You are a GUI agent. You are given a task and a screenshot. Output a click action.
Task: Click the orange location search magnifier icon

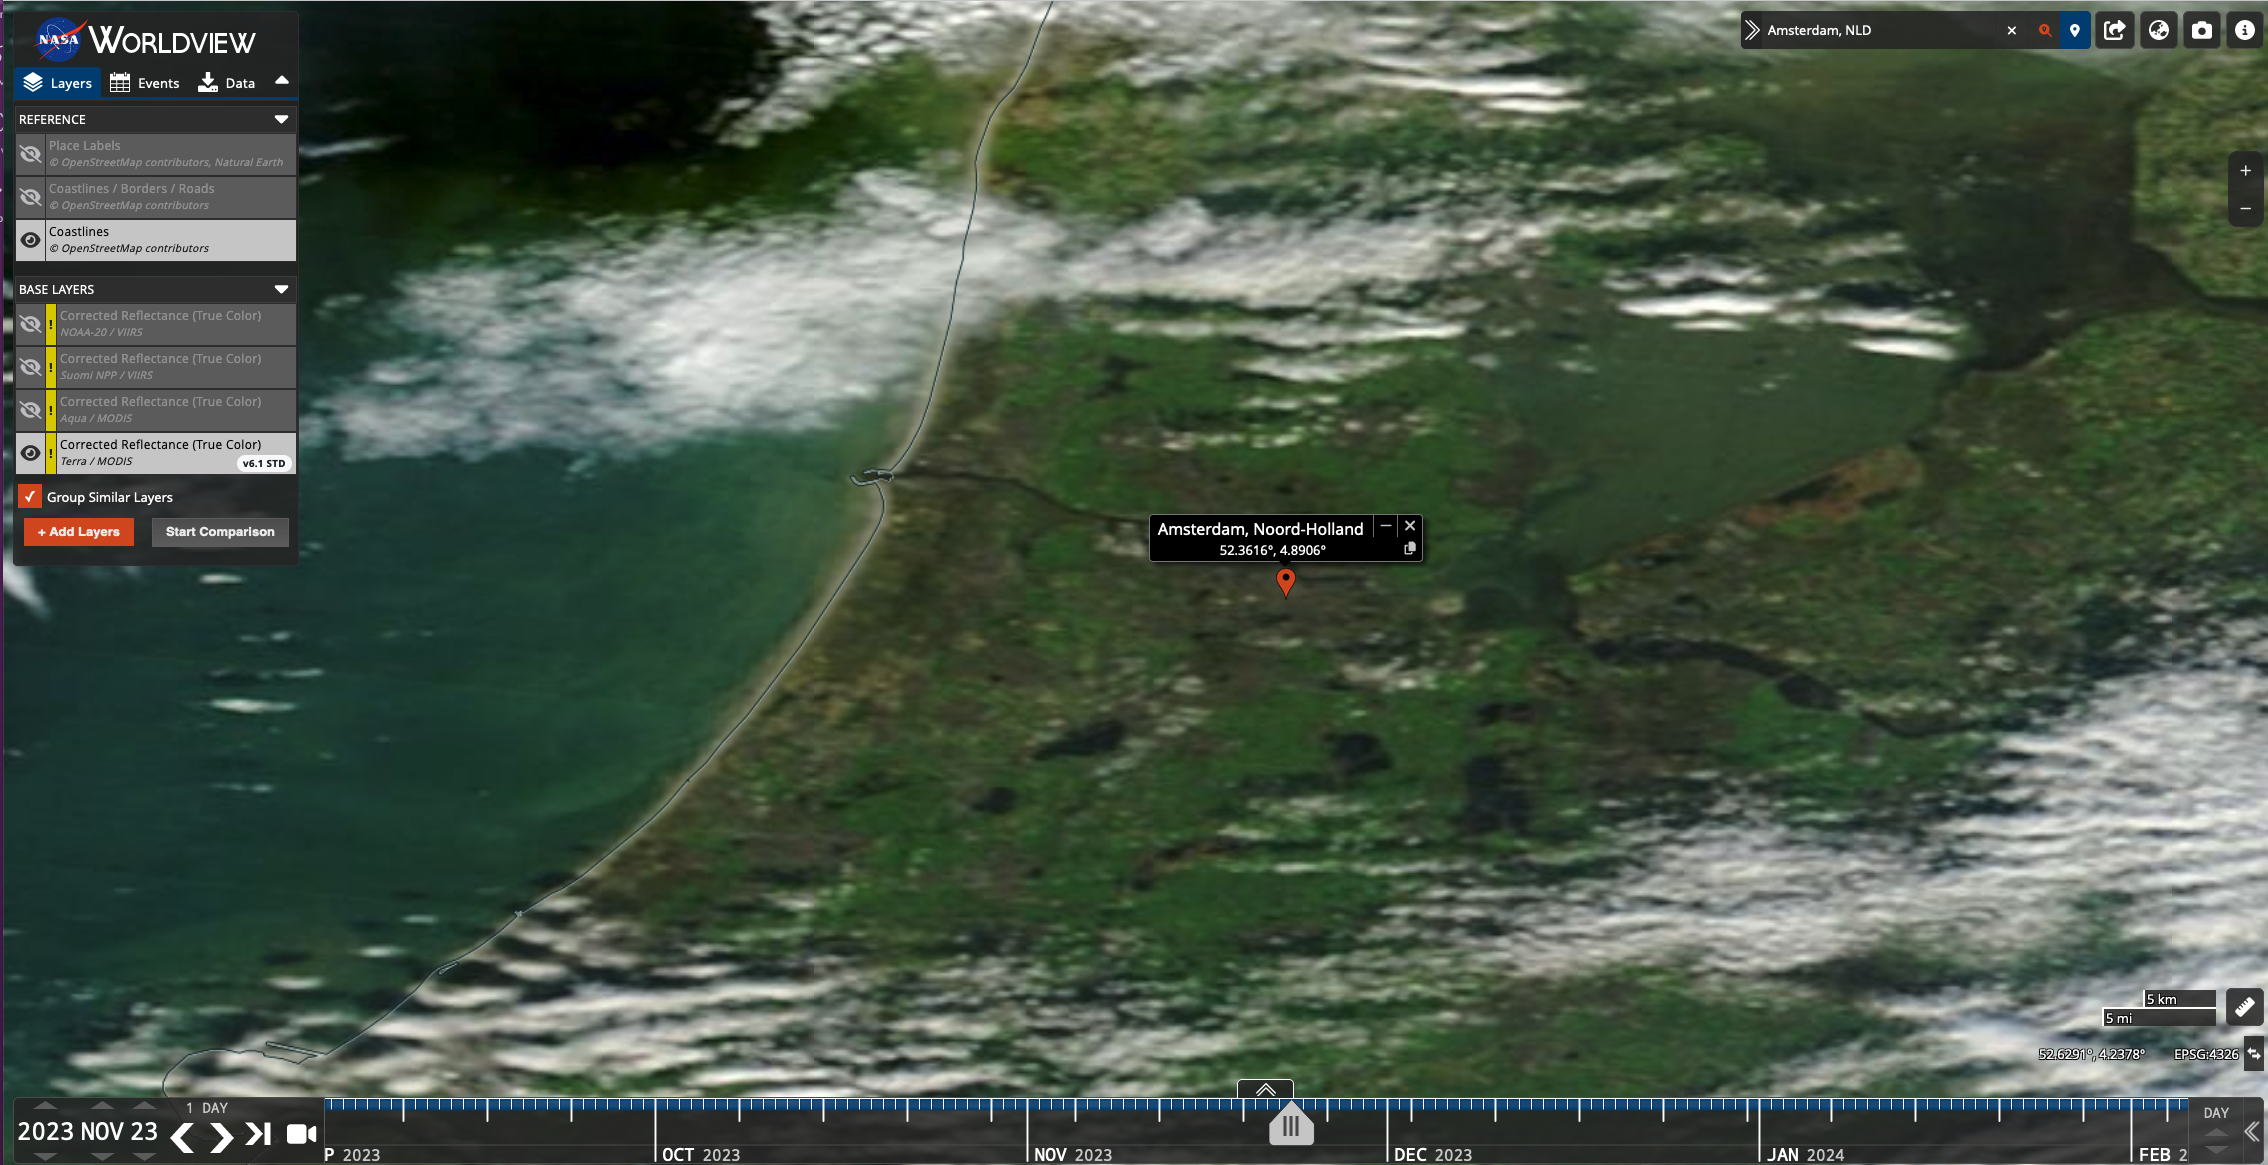coord(2045,30)
